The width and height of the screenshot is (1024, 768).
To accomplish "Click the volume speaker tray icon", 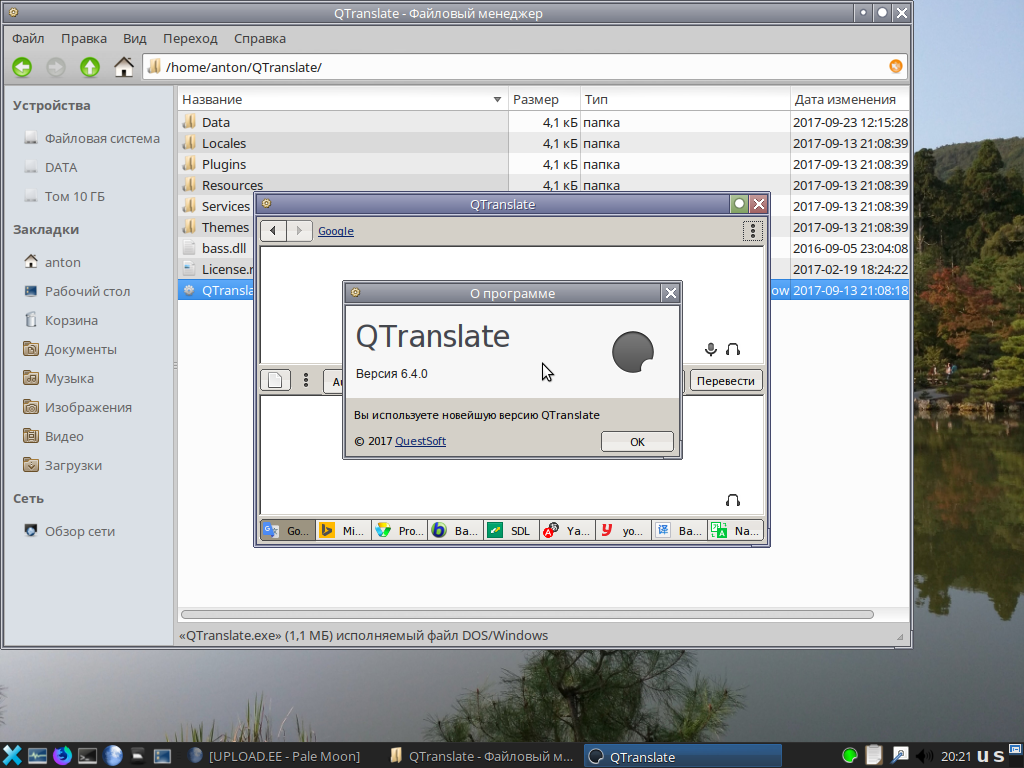I will 924,756.
